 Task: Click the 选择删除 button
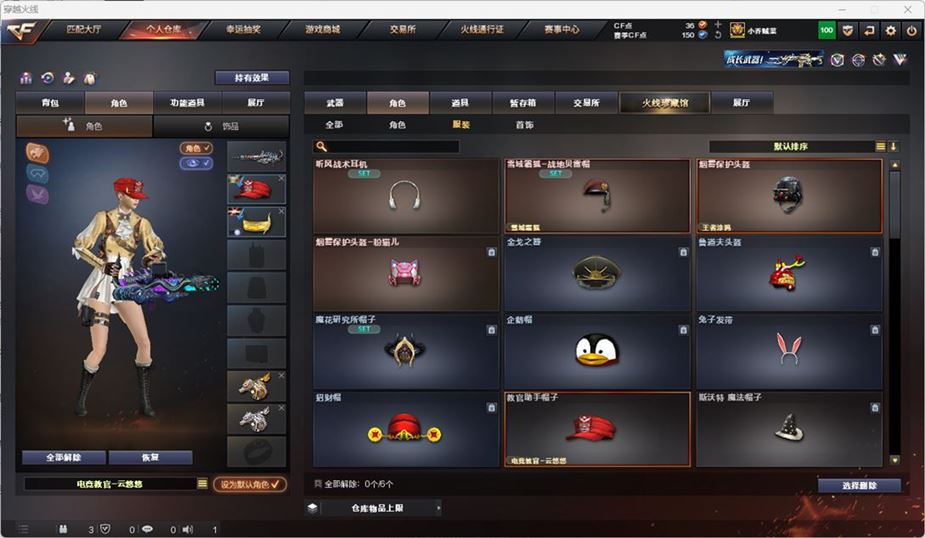[859, 485]
